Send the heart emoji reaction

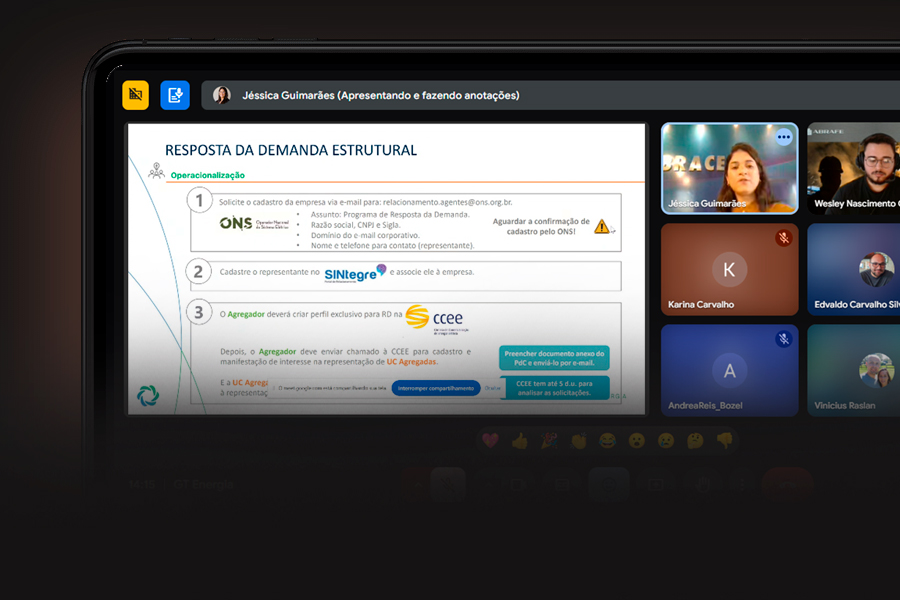(490, 440)
